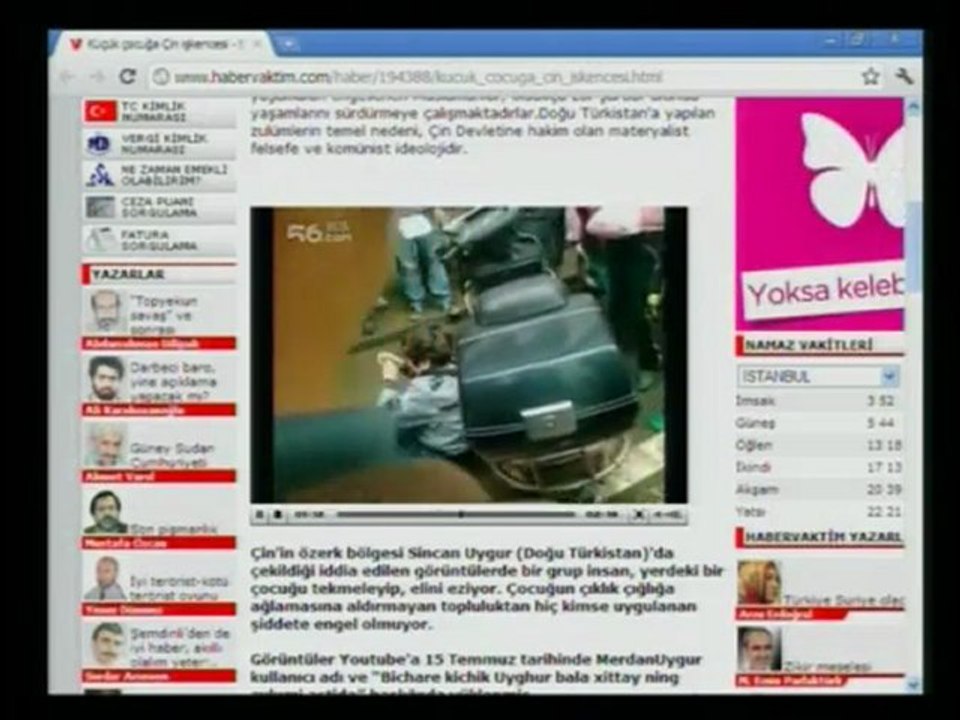
Task: Bookmark this page with the star icon
Action: (870, 77)
